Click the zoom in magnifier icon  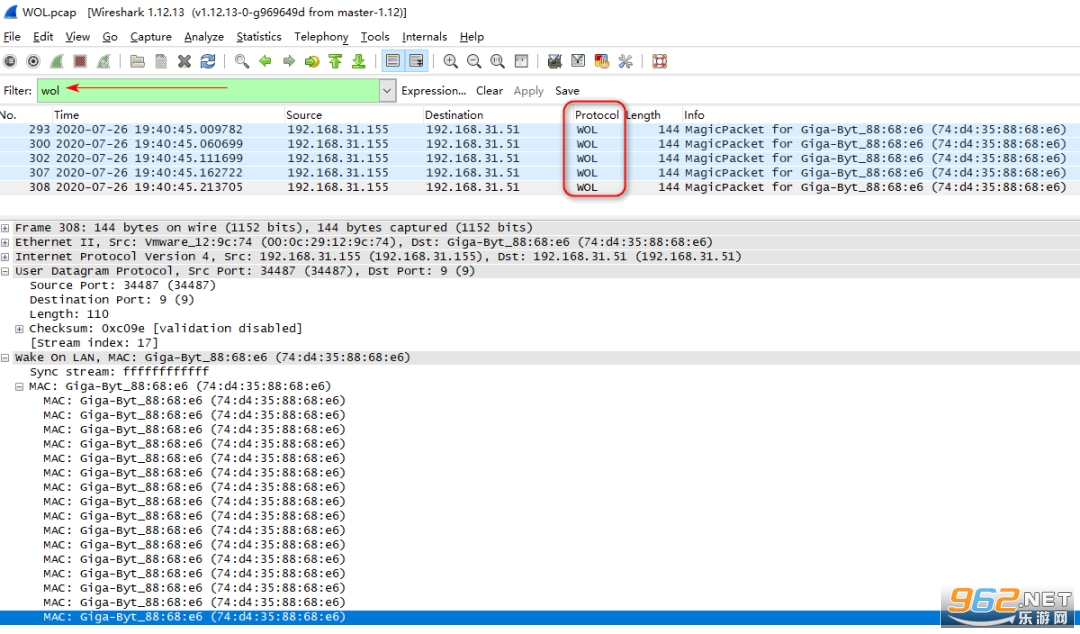tap(451, 62)
